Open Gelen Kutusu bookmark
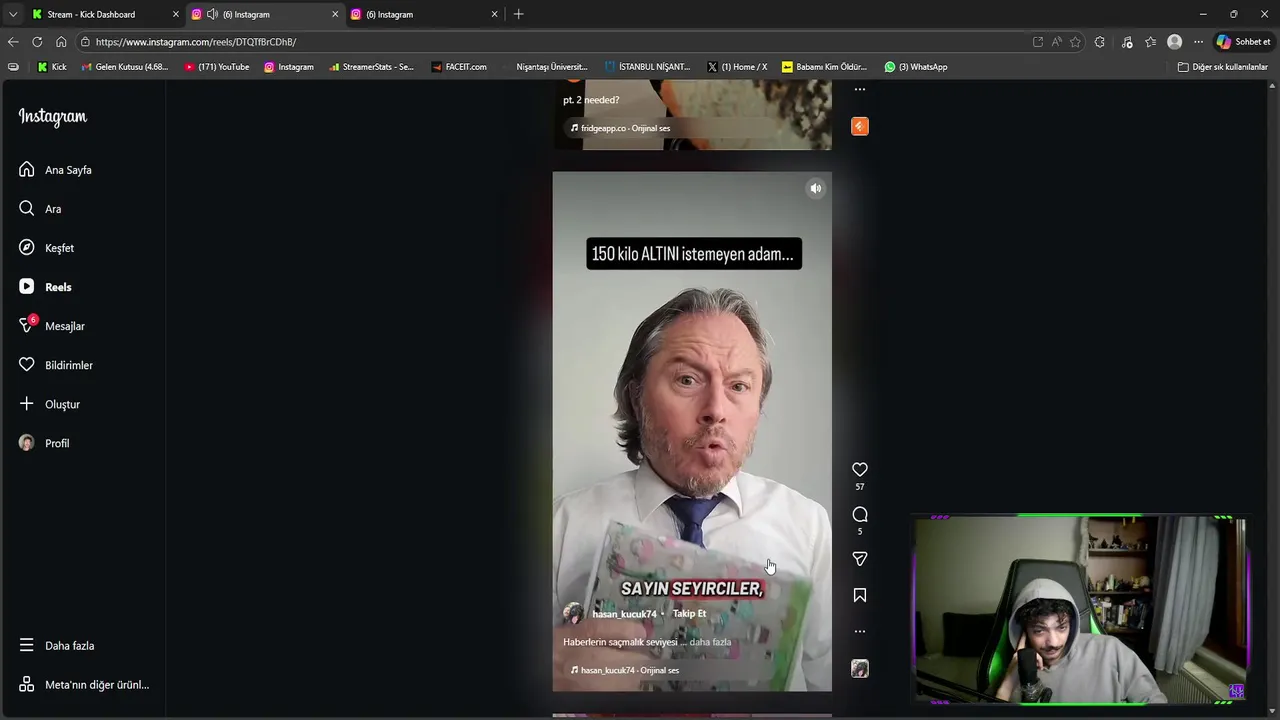Viewport: 1280px width, 720px height. coord(125,67)
